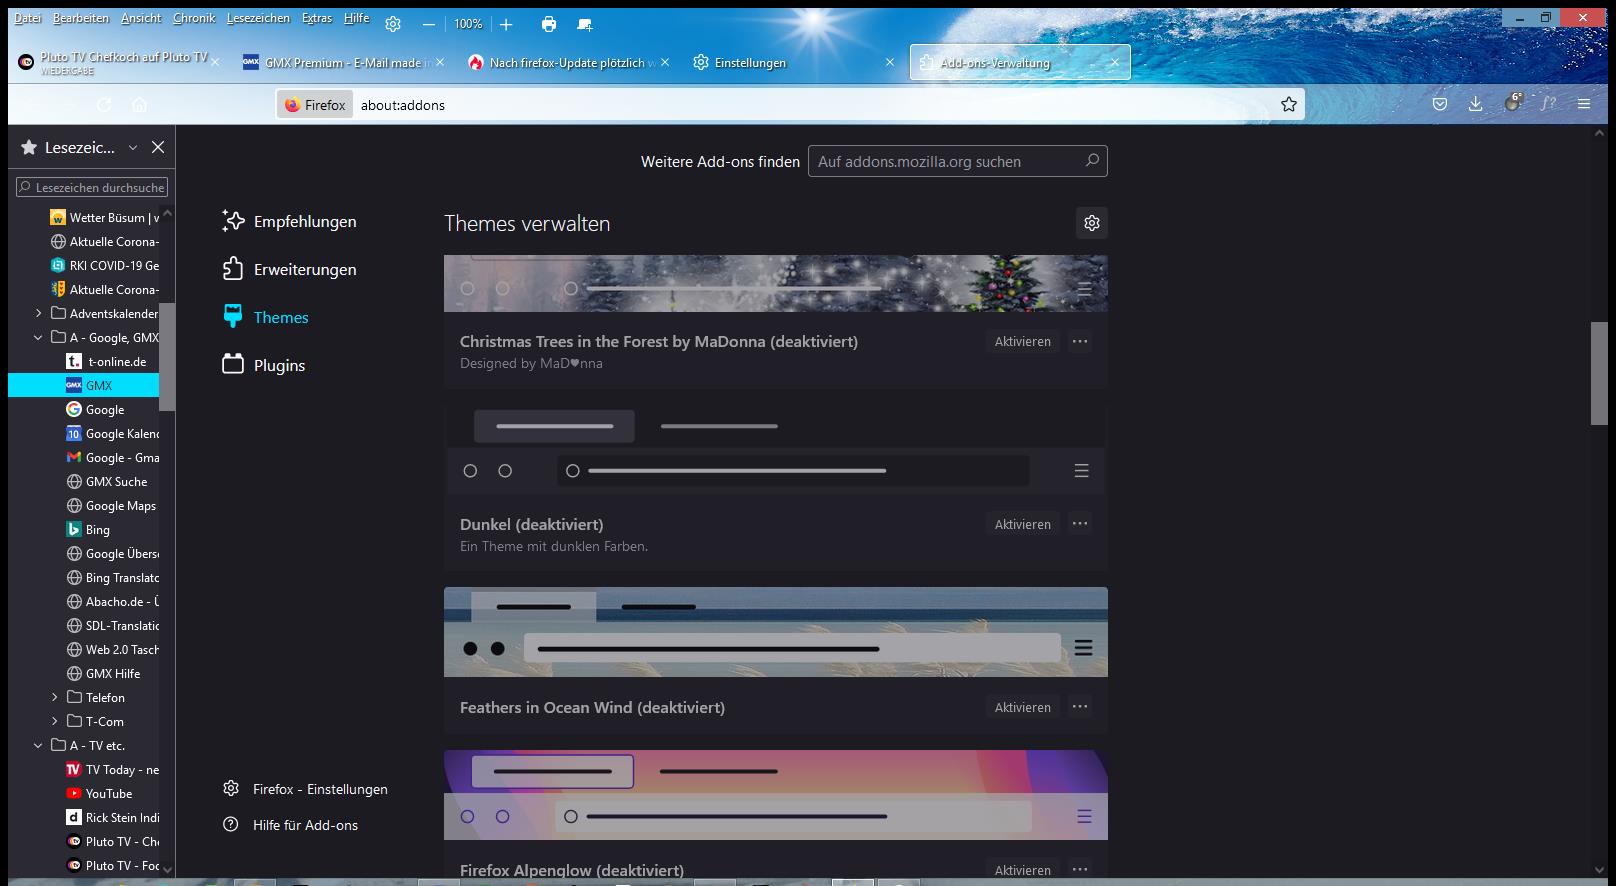Expand the T-Com bookmark folder
1616x886 pixels.
point(55,721)
